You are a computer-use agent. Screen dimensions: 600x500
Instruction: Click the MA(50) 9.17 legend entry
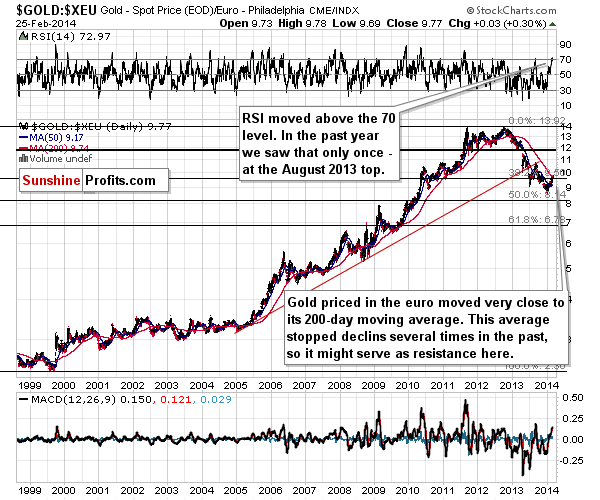pos(56,138)
